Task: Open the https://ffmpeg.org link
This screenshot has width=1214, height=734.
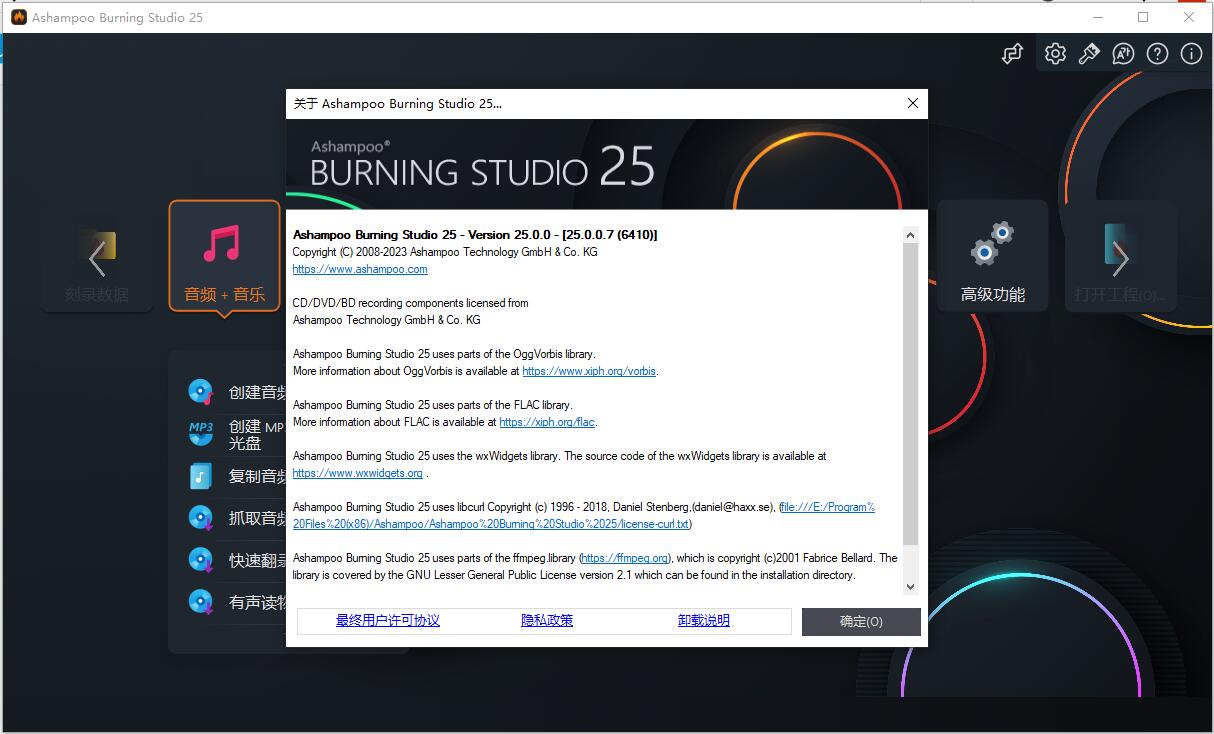Action: point(625,558)
